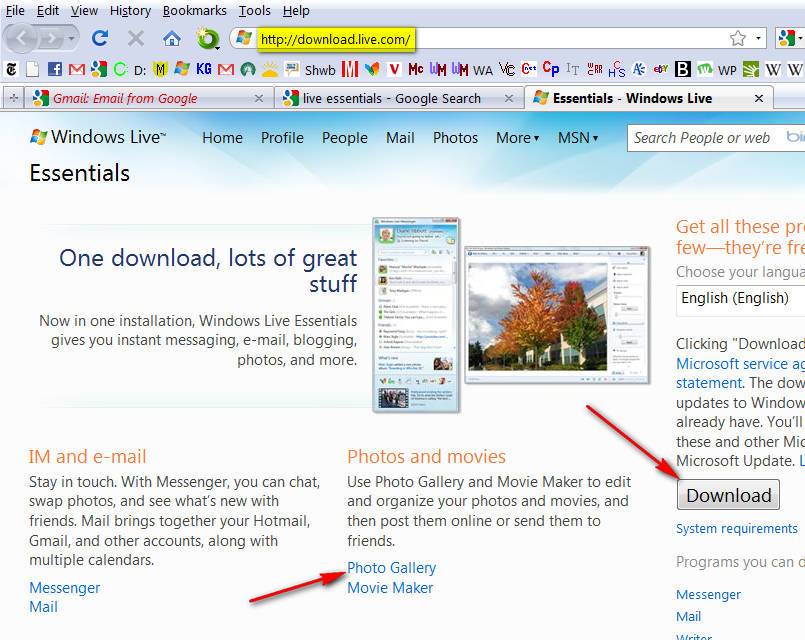Open the WP bookmark
The image size is (805, 640).
click(x=727, y=70)
